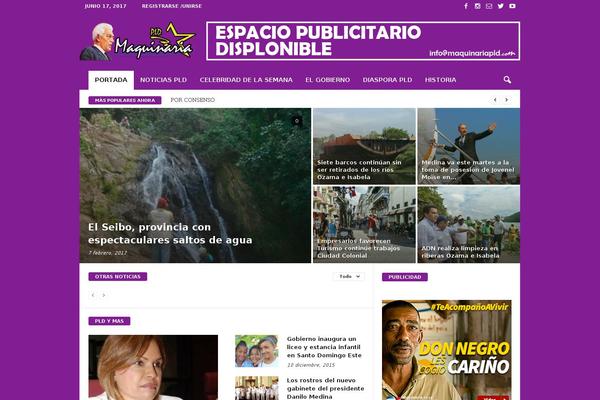The width and height of the screenshot is (600, 400).
Task: Open the Twitter social icon
Action: tap(501, 6)
